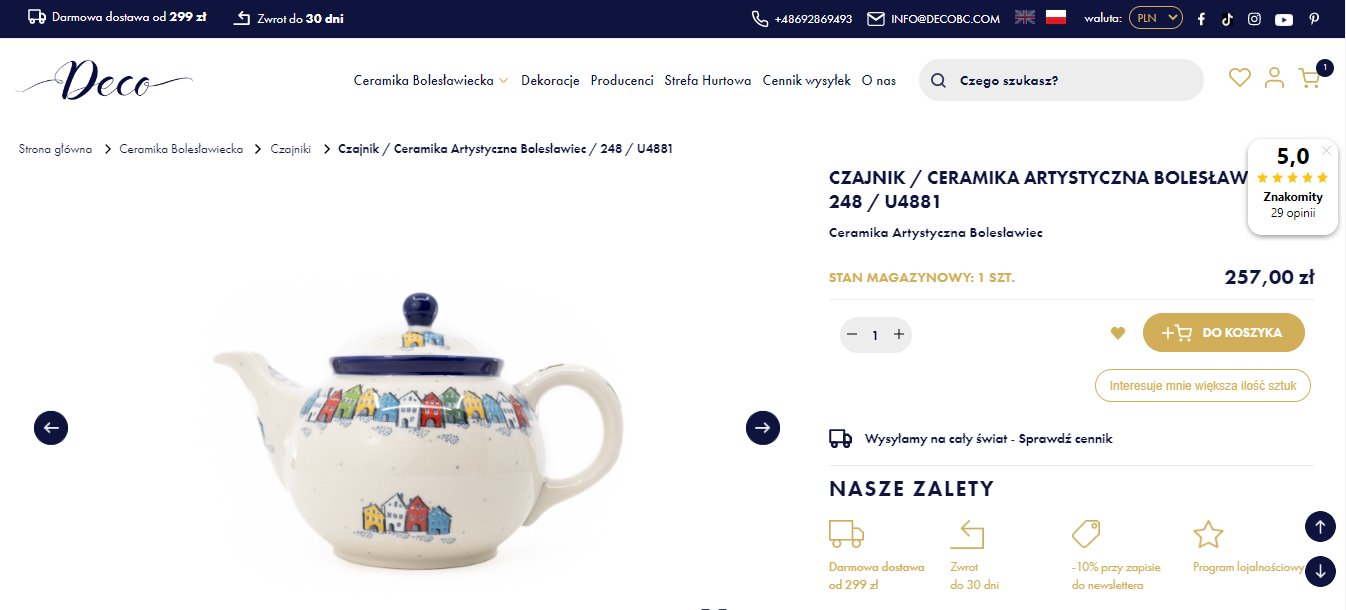Expand the Ceramika Bolesławiecka menu

pyautogui.click(x=431, y=80)
